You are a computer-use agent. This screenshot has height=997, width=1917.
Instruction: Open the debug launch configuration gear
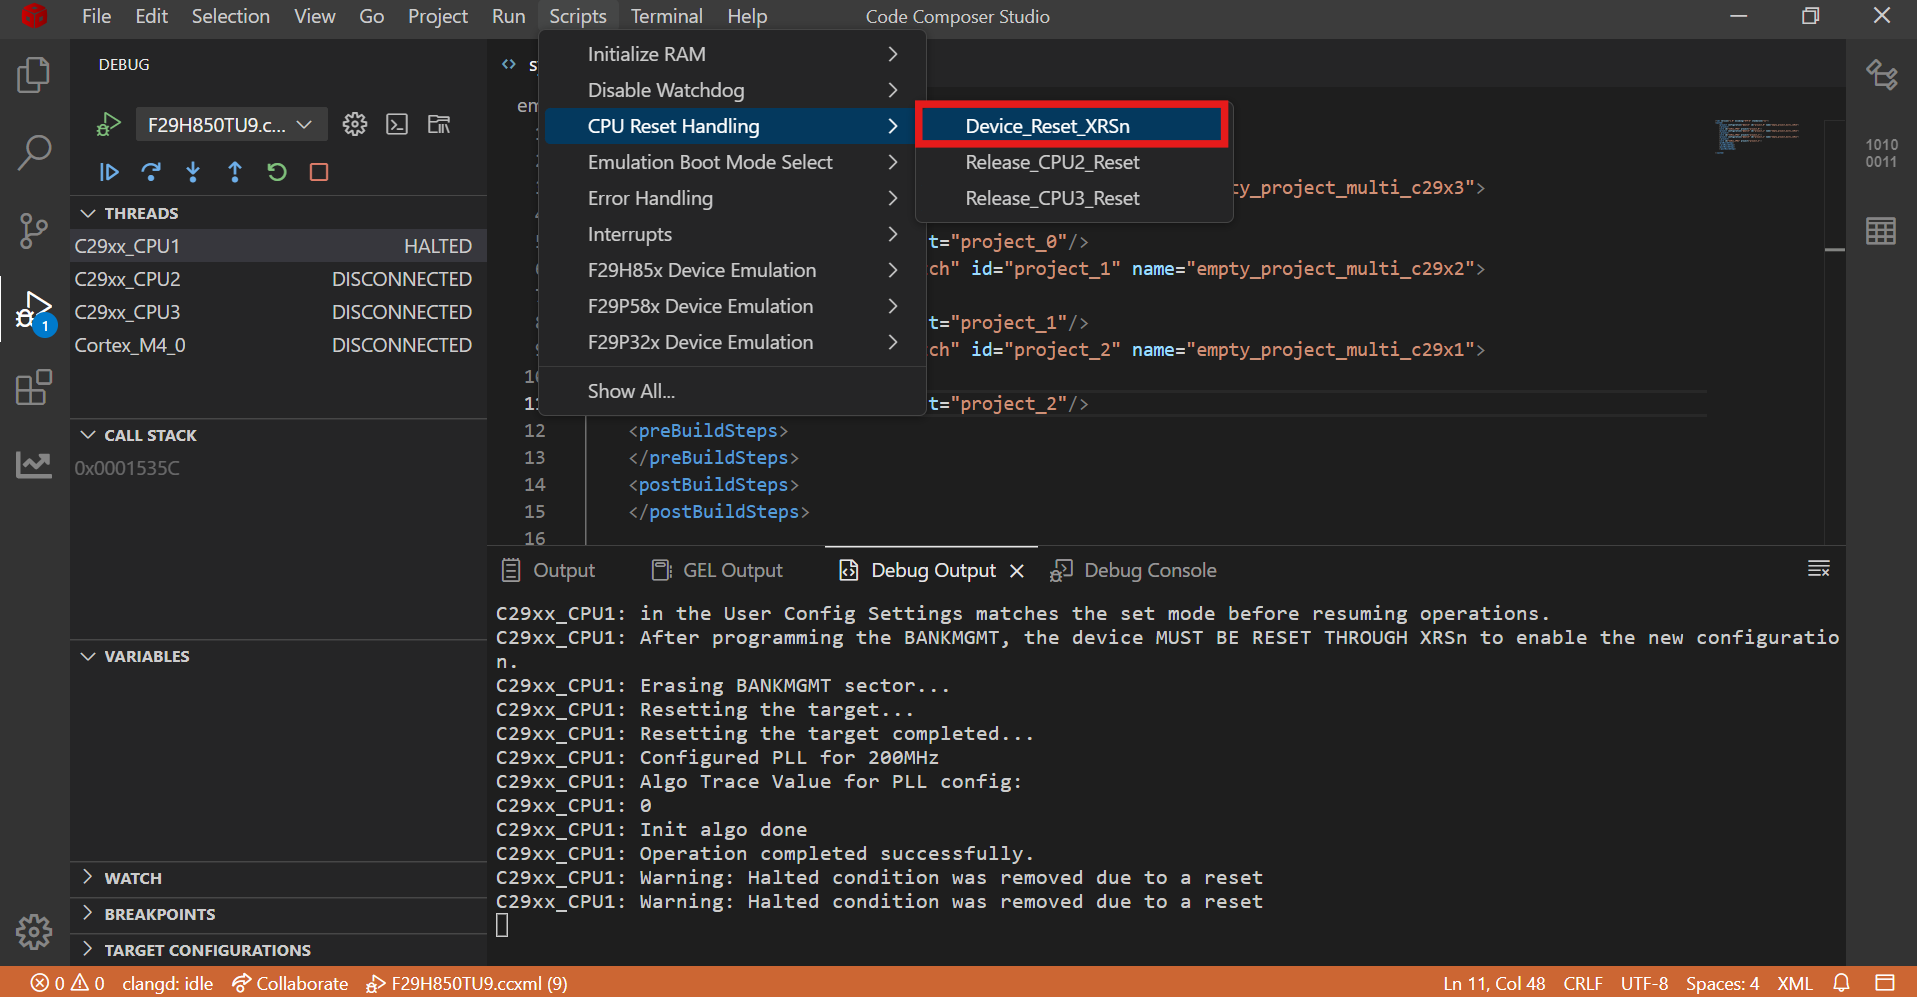click(x=355, y=124)
